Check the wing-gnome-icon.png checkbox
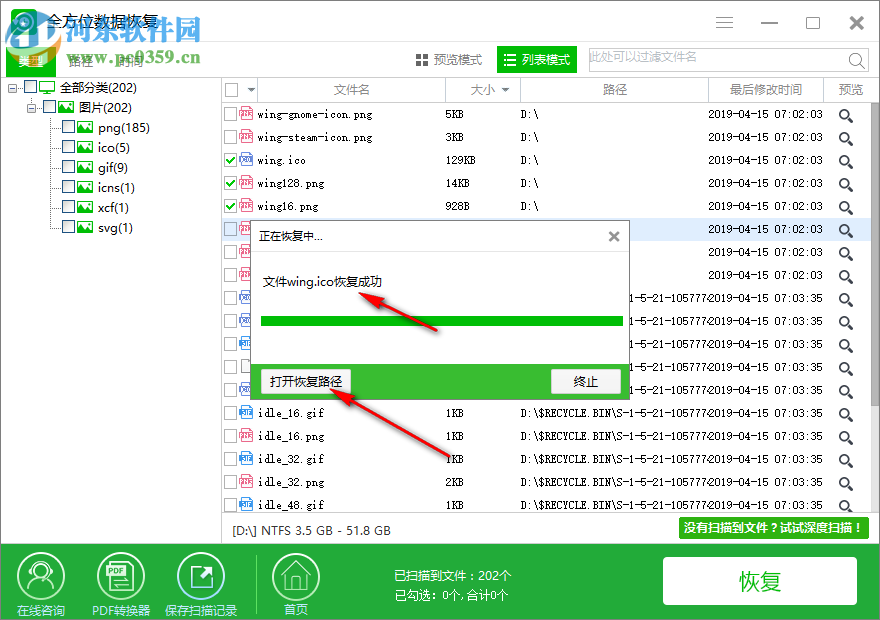880x620 pixels. click(x=229, y=113)
